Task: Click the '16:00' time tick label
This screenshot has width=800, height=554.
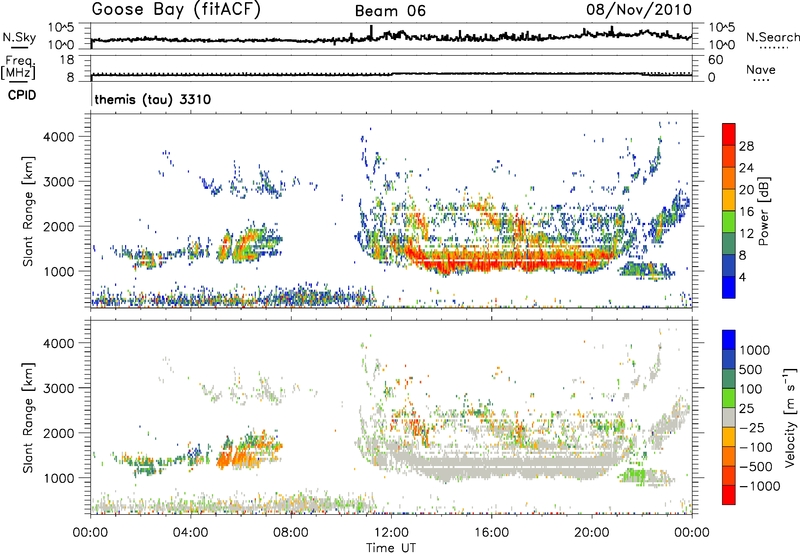Action: [x=491, y=533]
